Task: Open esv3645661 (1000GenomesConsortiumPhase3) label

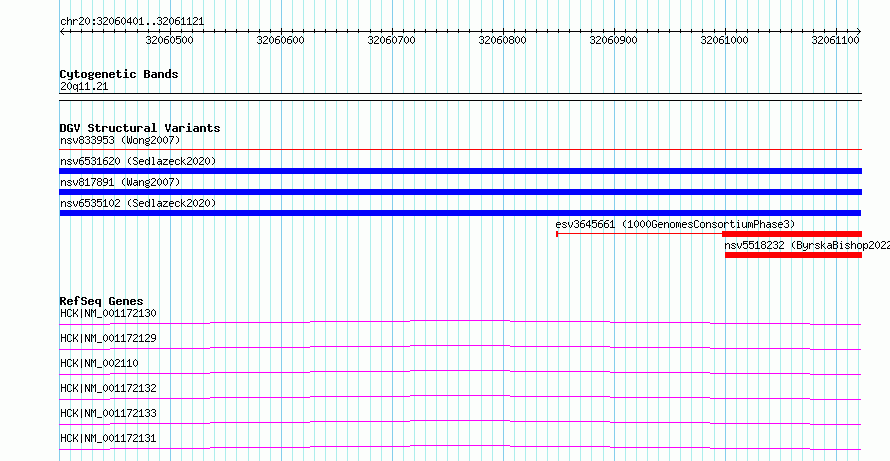Action: [x=675, y=224]
